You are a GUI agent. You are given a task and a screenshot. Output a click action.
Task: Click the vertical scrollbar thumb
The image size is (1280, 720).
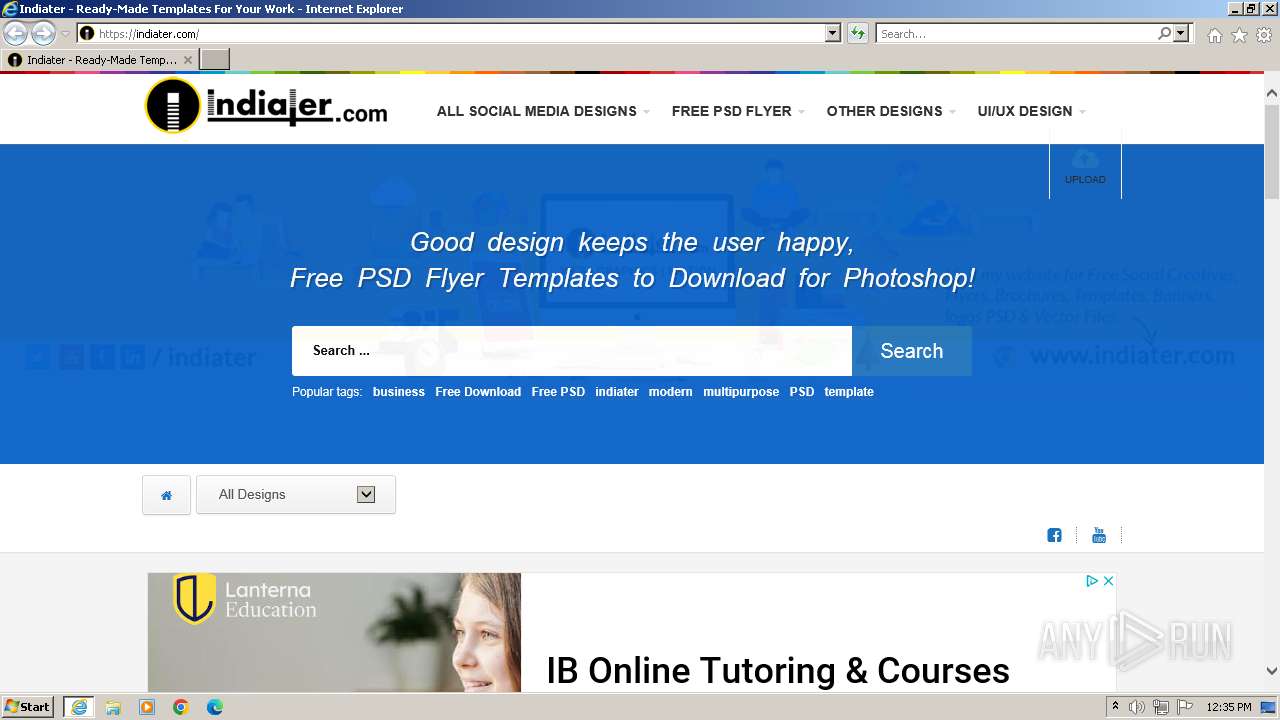click(x=1271, y=150)
